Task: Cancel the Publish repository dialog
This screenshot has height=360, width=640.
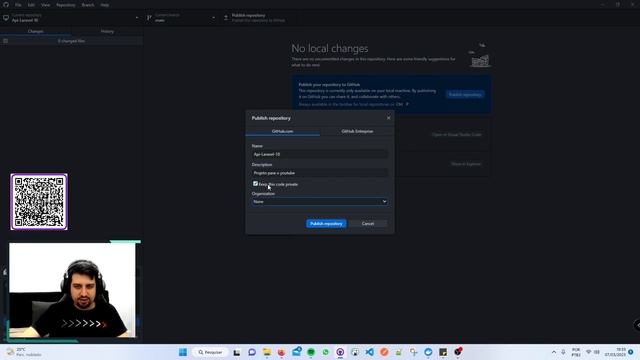Action: pyautogui.click(x=368, y=224)
